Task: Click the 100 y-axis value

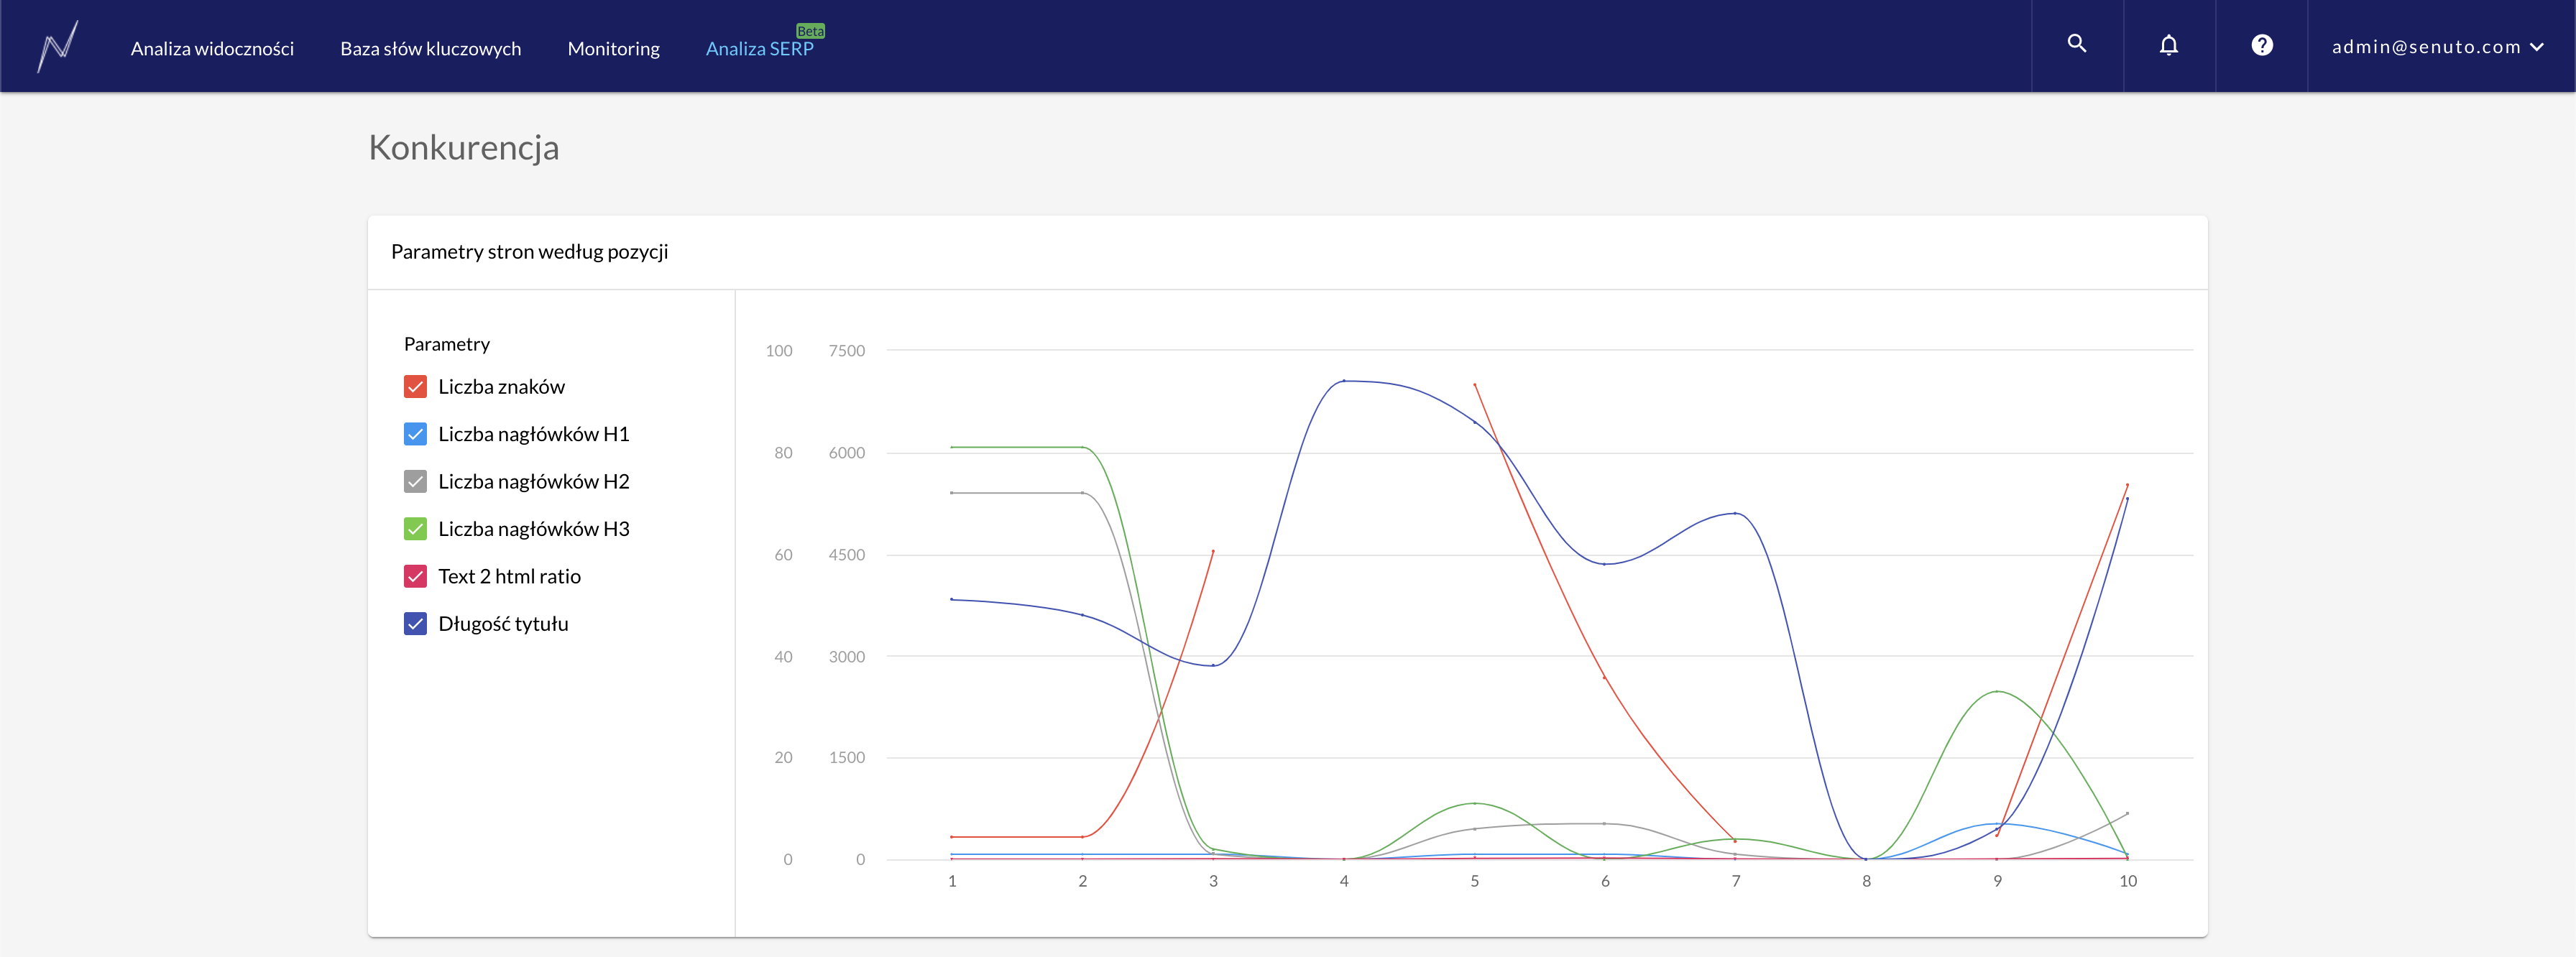Action: [x=779, y=351]
